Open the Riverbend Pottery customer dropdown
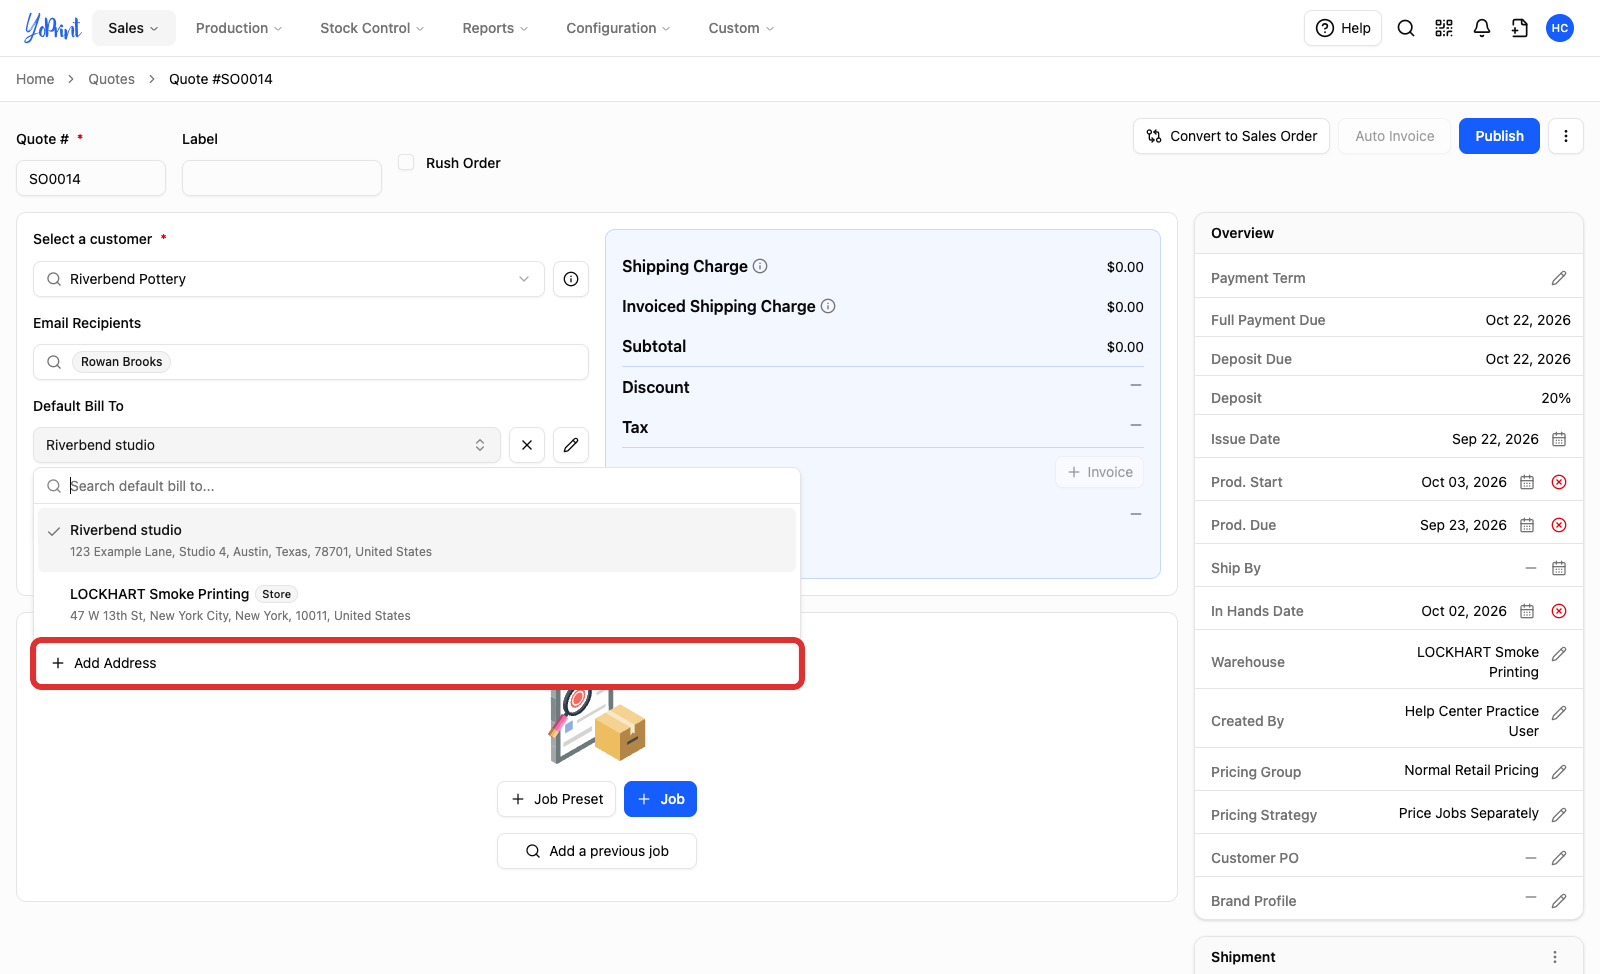This screenshot has height=974, width=1600. 289,279
